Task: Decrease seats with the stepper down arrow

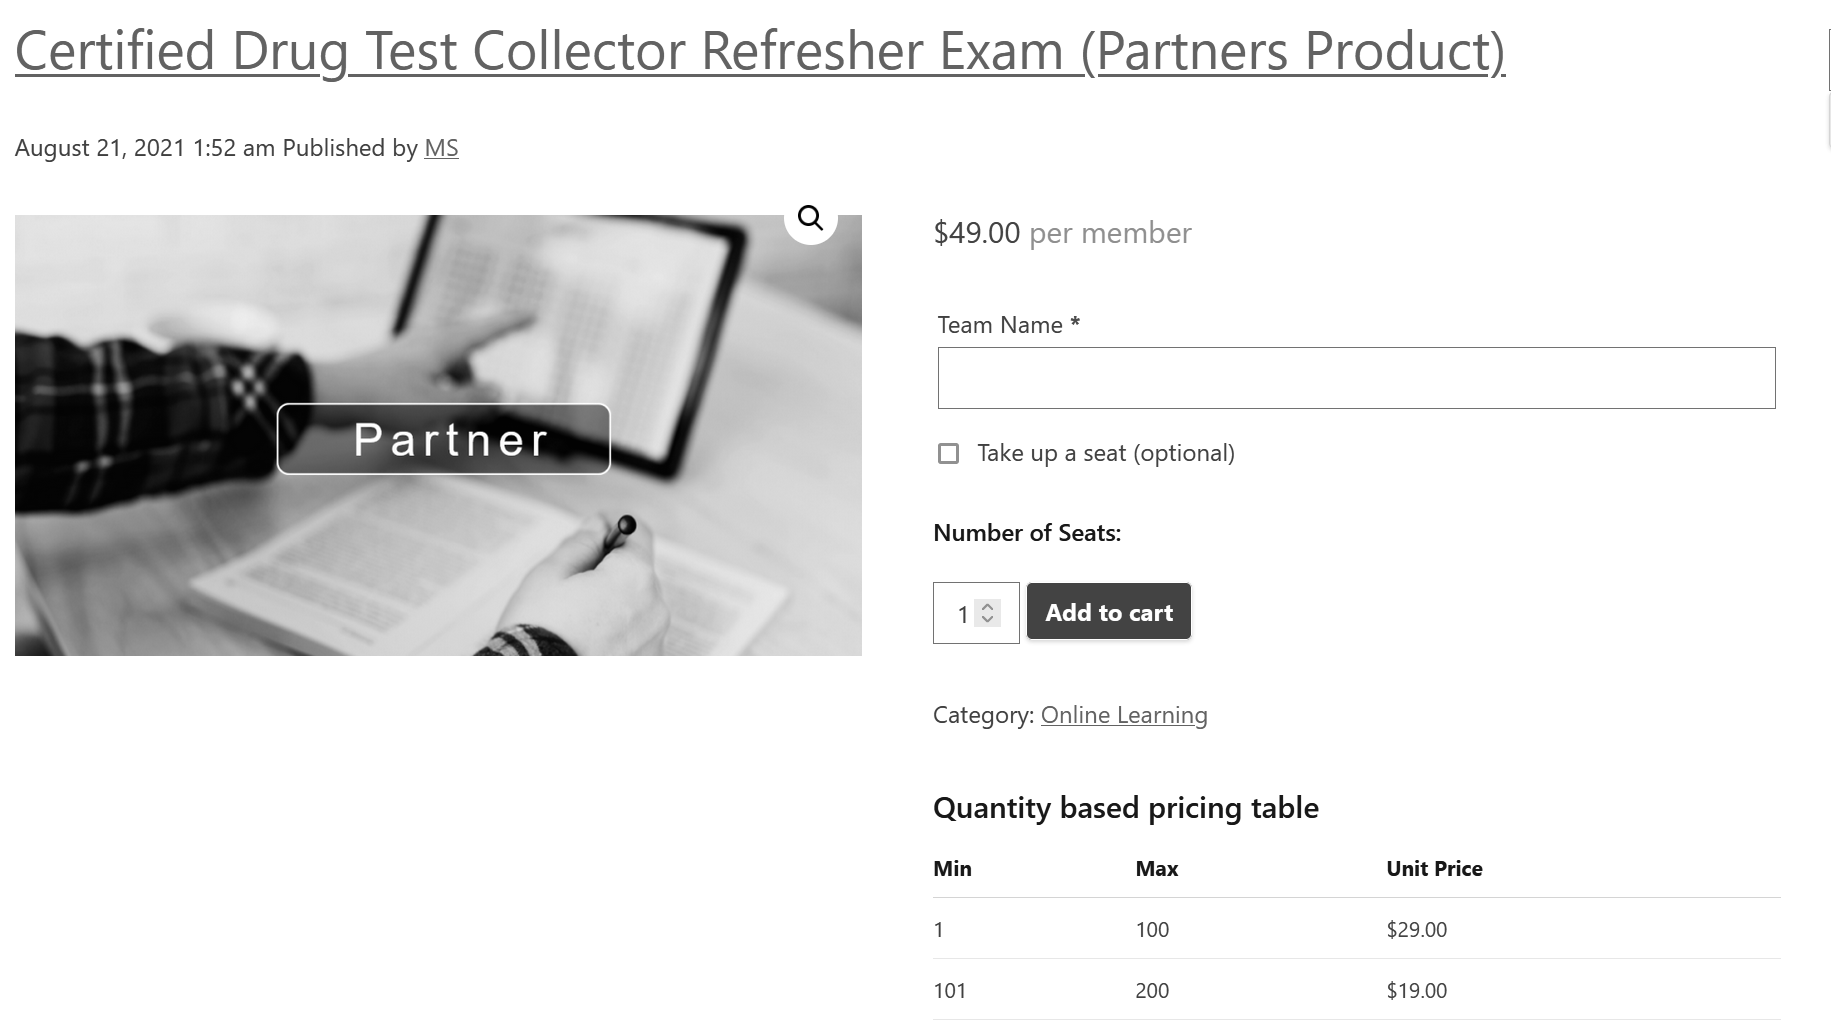Action: click(988, 620)
